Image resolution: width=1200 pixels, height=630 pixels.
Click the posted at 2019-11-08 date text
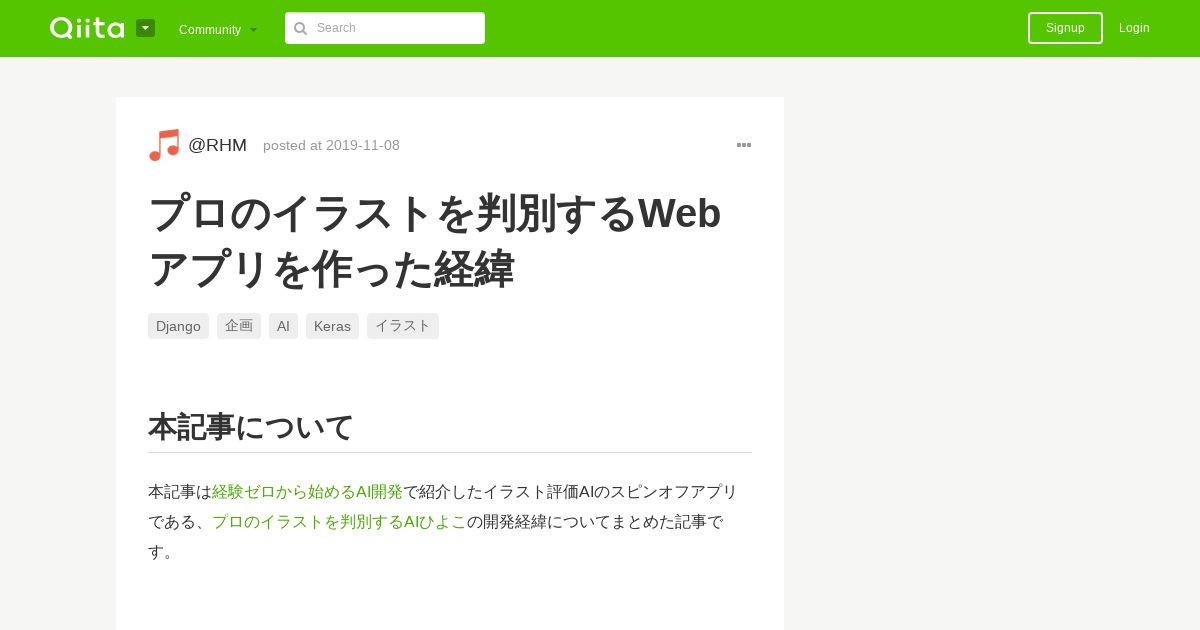(x=331, y=145)
